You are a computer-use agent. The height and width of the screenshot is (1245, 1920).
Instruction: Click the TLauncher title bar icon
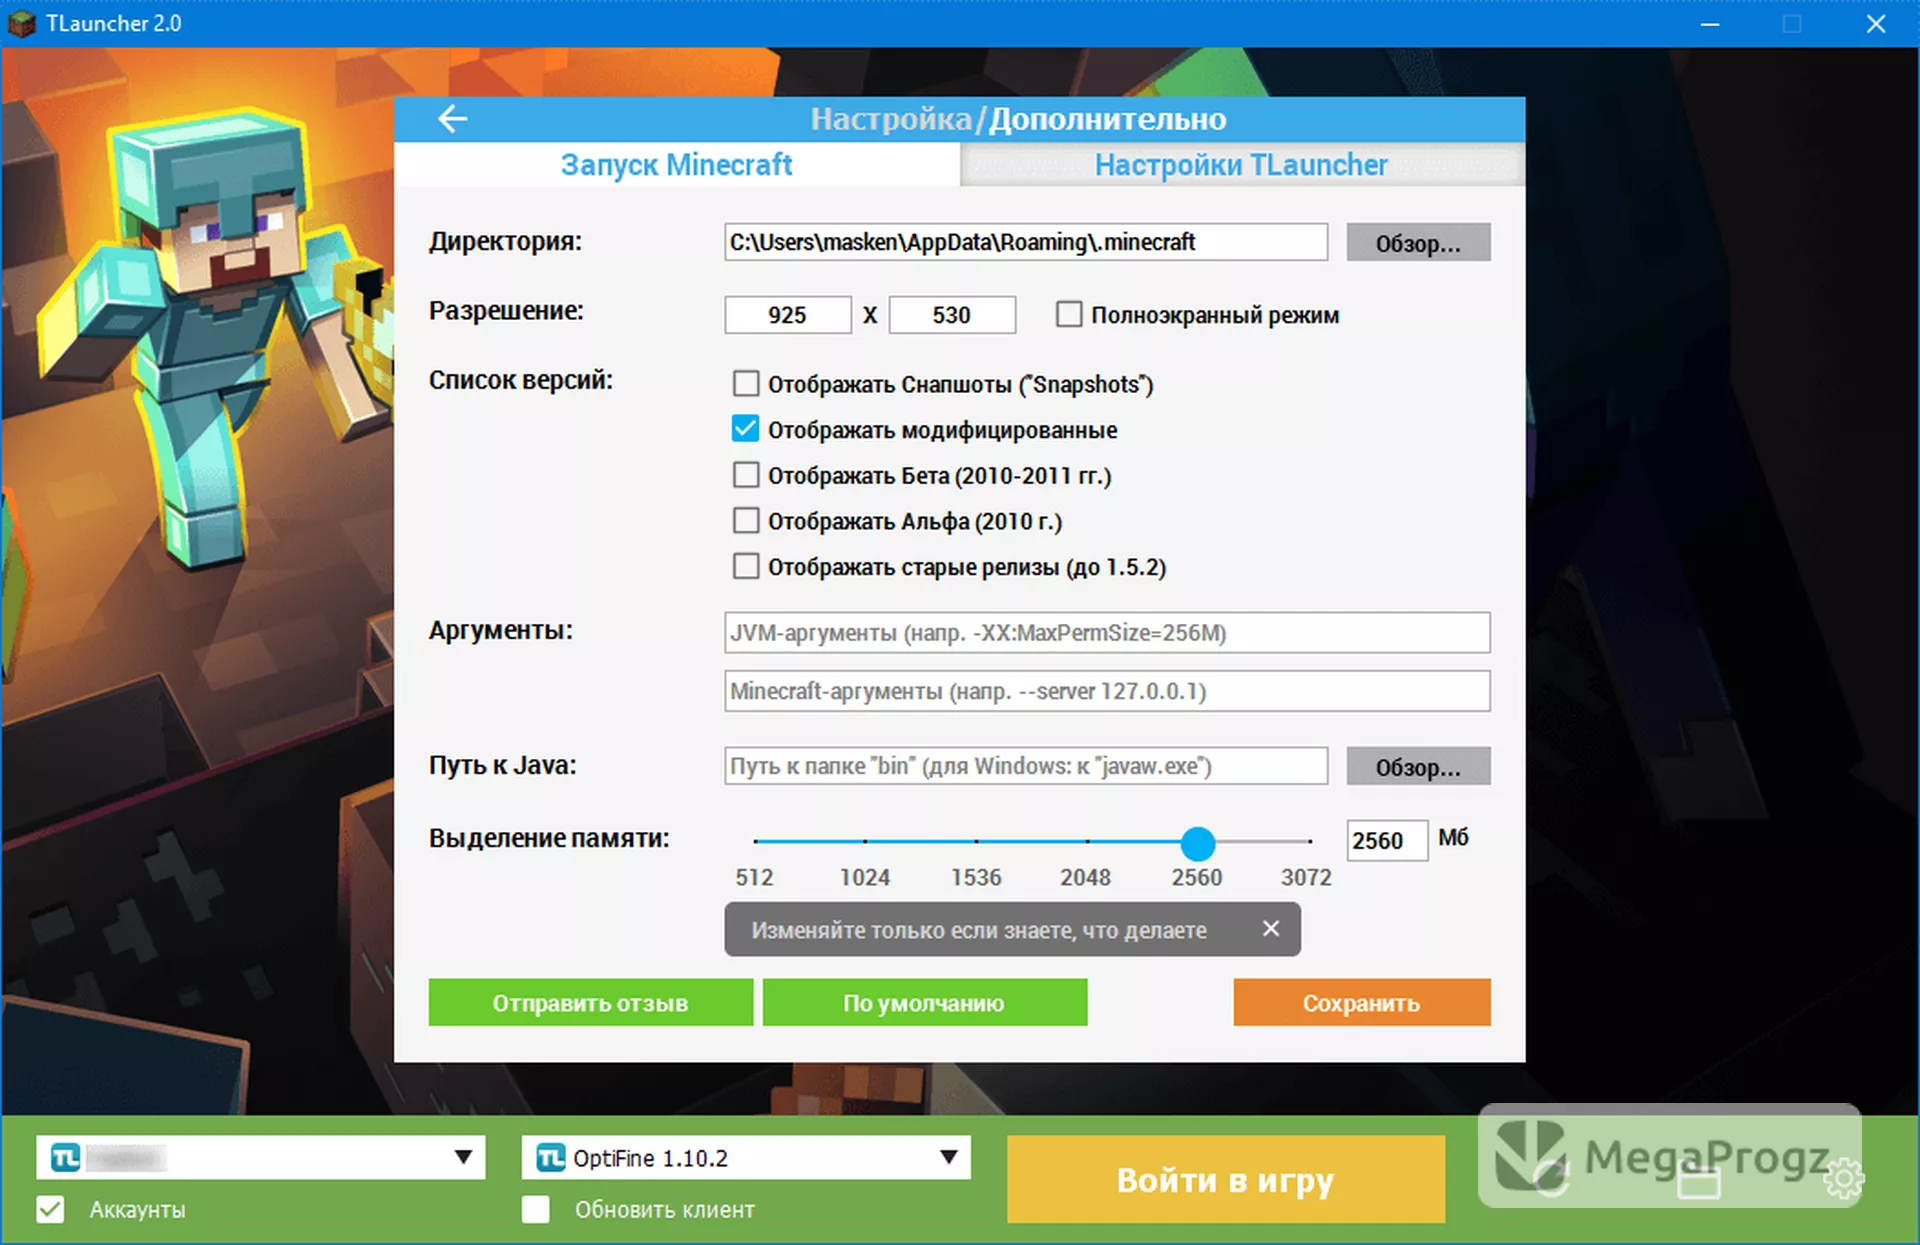(x=22, y=23)
